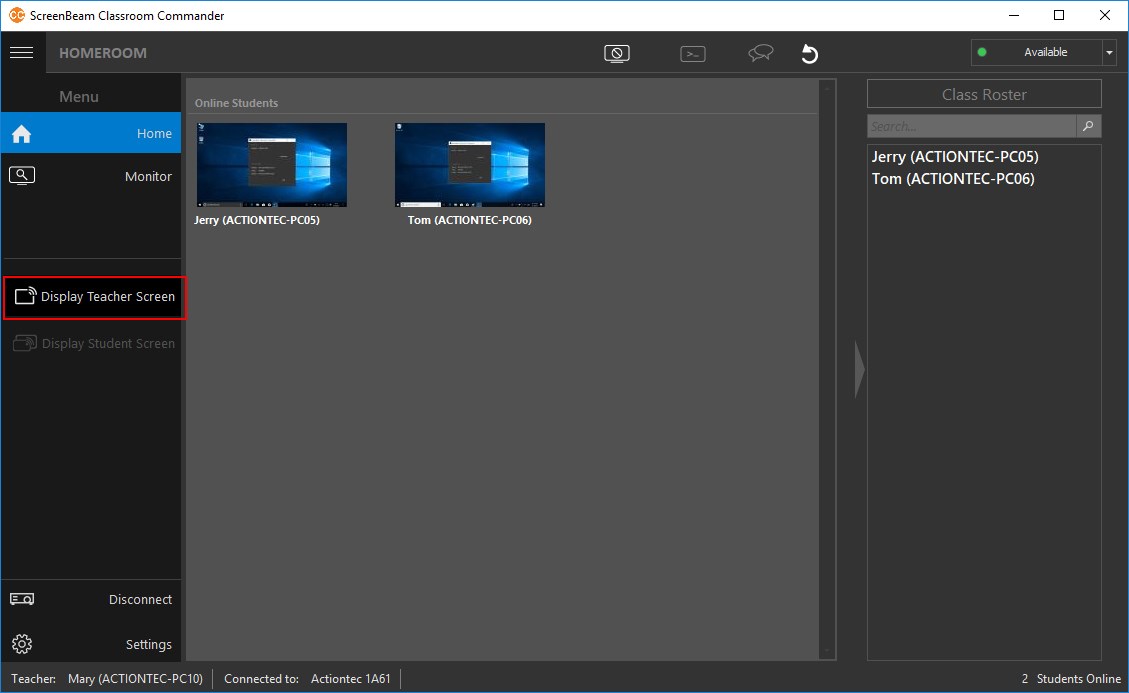The height and width of the screenshot is (693, 1129).
Task: Click Actiontec 1A61 in status bar
Action: click(351, 679)
